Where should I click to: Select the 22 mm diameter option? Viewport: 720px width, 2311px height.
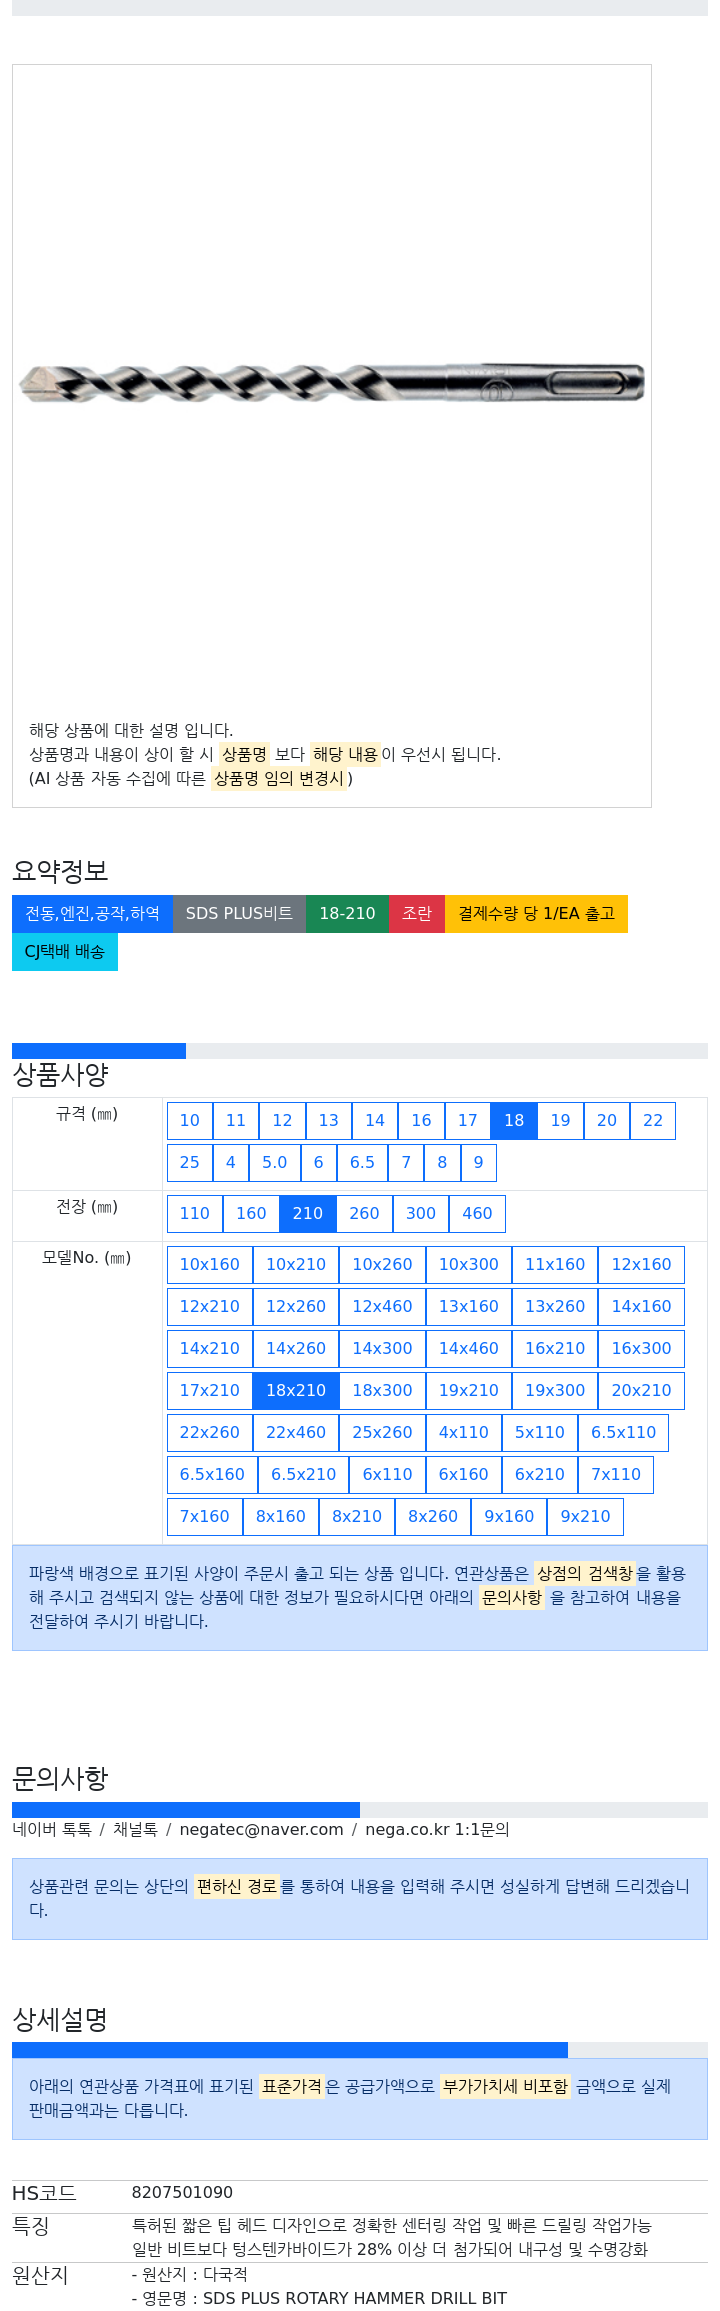(x=653, y=1121)
